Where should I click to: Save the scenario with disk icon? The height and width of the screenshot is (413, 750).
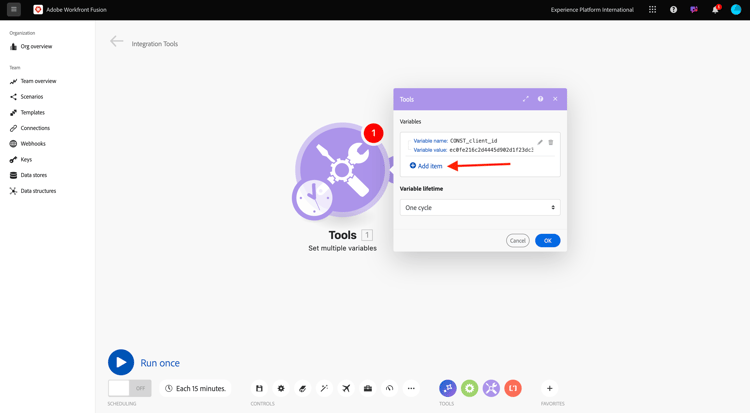point(259,389)
